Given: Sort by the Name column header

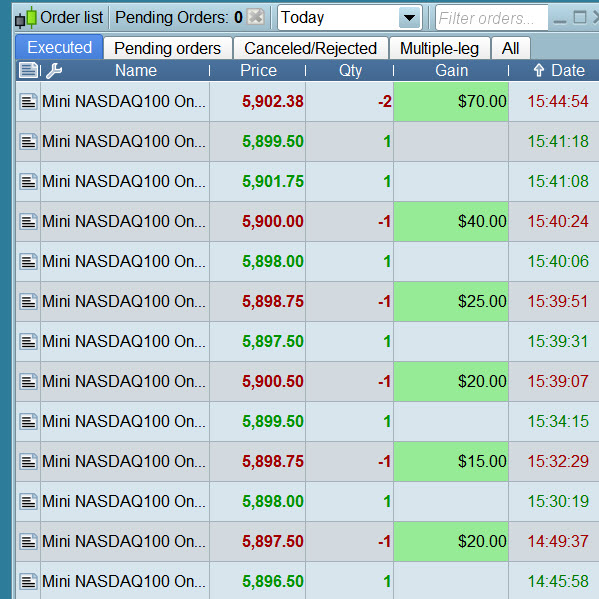Looking at the screenshot, I should (x=136, y=70).
